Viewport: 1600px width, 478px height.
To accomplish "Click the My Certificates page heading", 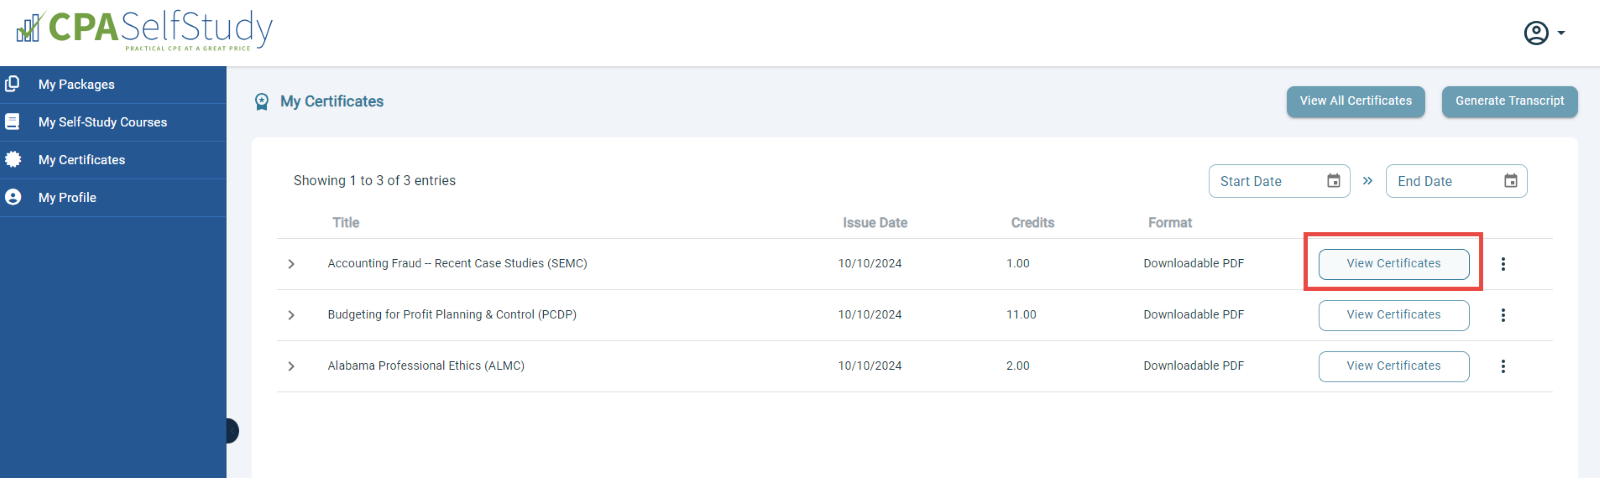I will (332, 102).
